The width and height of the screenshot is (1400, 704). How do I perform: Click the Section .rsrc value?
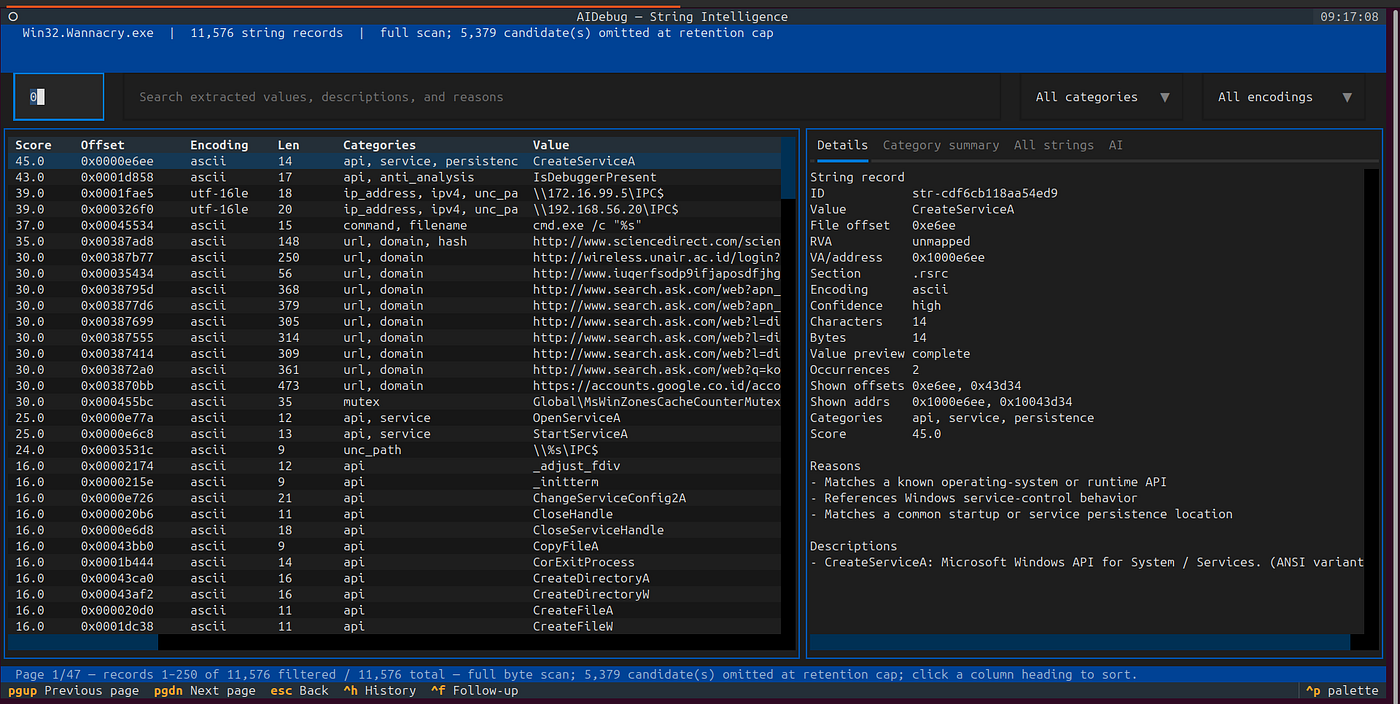930,273
